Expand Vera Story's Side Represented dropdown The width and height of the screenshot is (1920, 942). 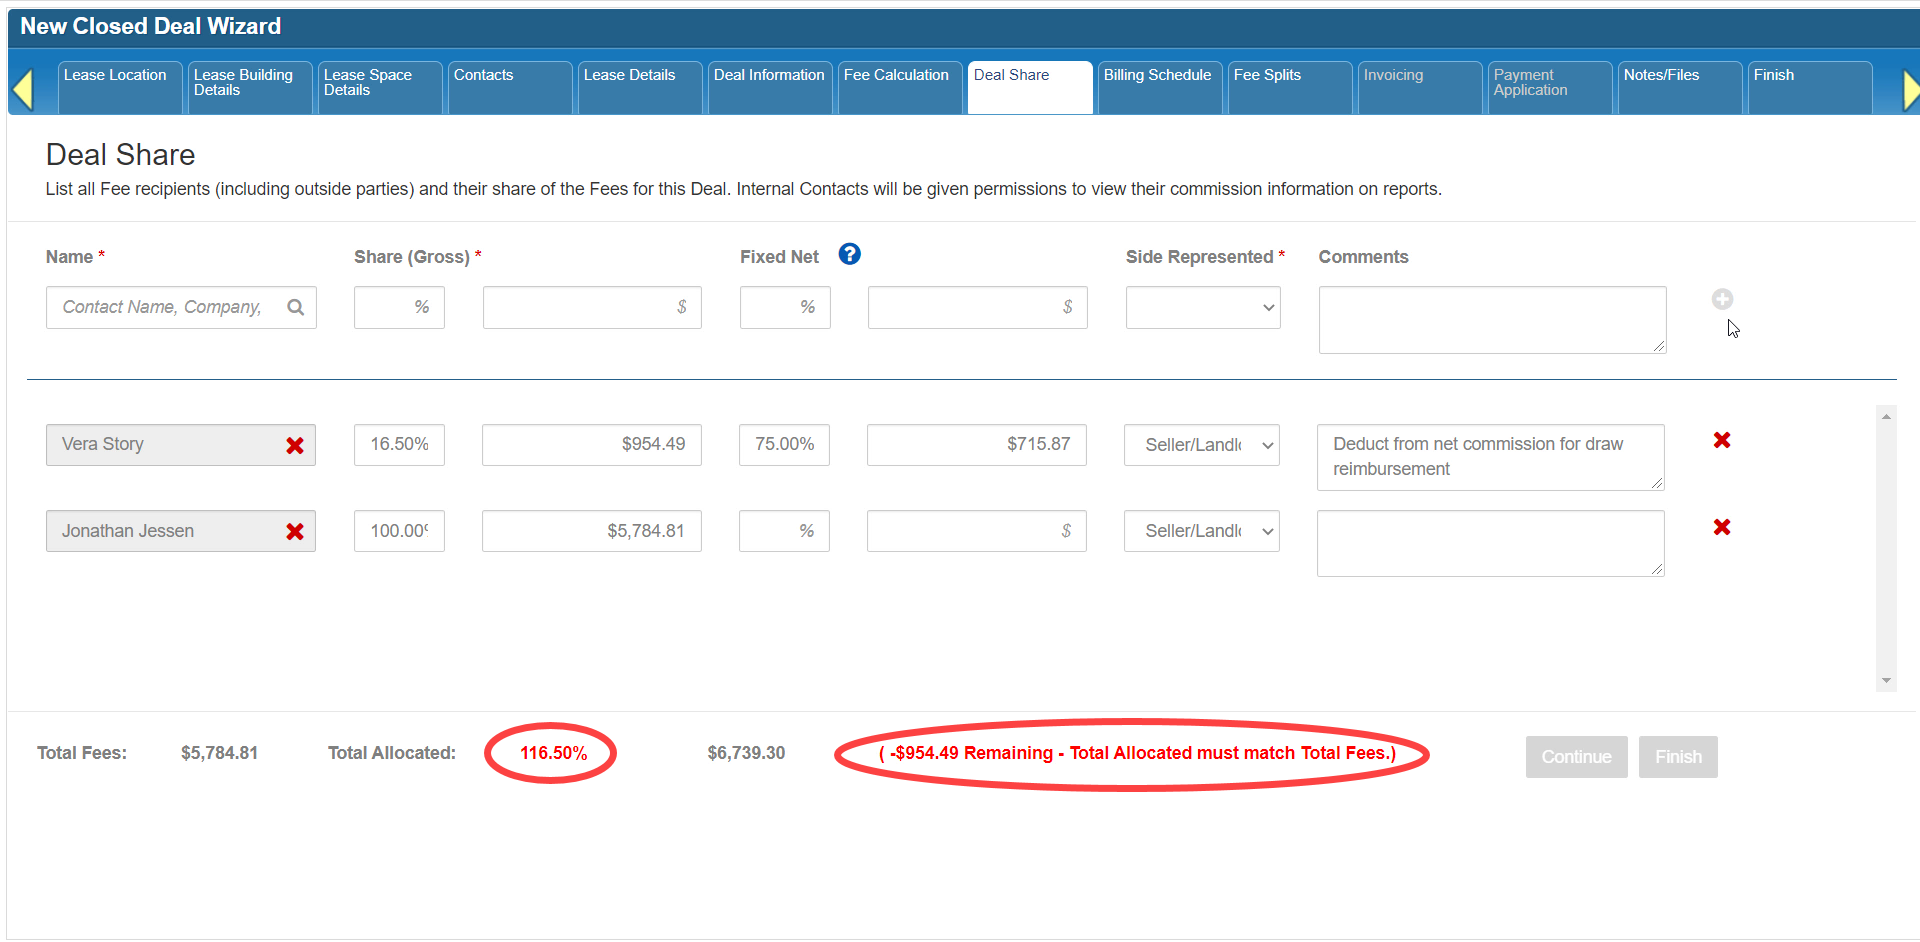coord(1201,446)
